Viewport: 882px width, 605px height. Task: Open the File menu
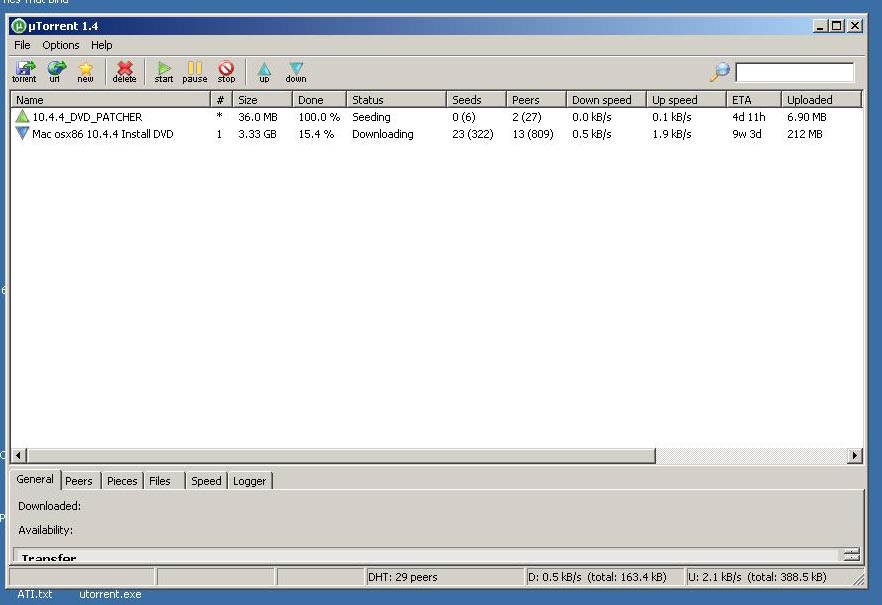tap(22, 45)
